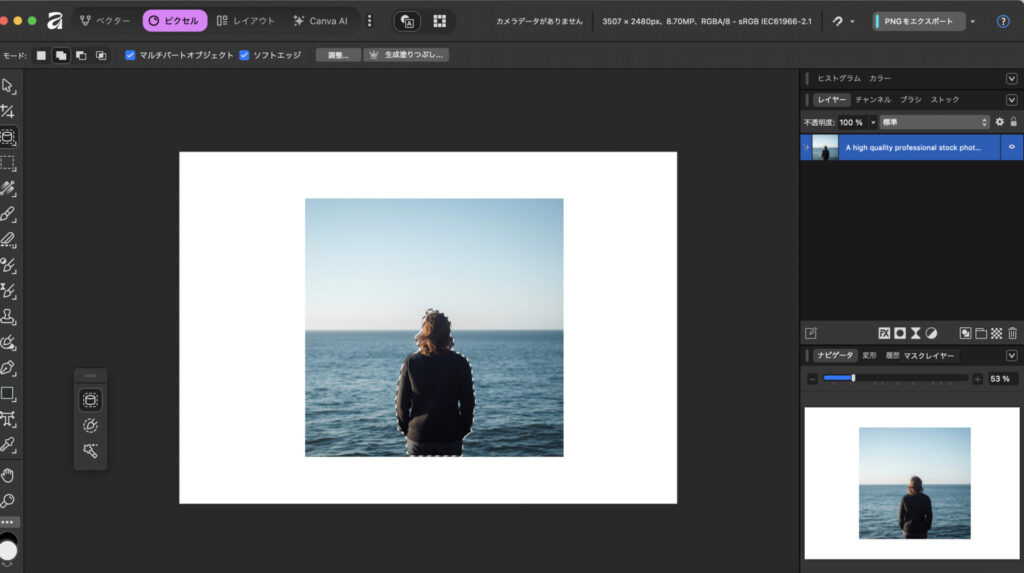Click the 調整... button
1024x573 pixels.
pos(338,55)
